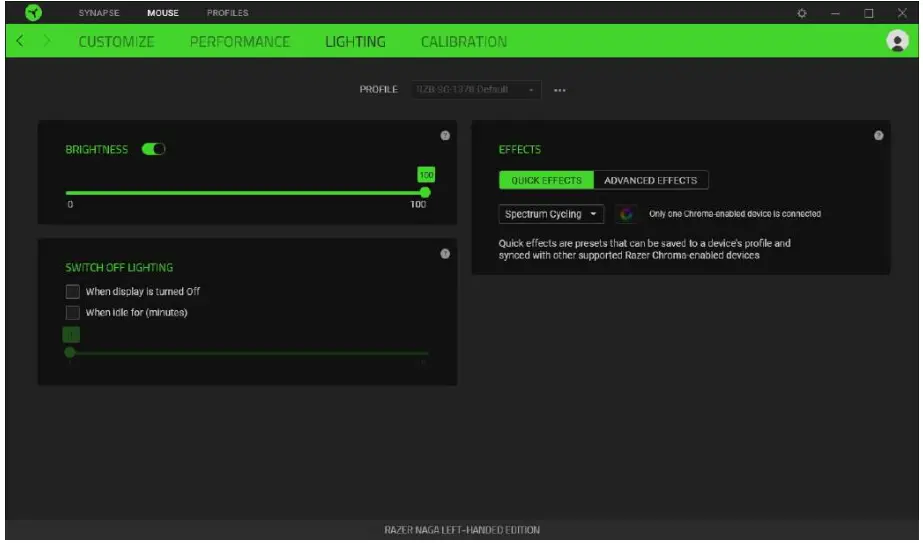Go to the Customize tab

pyautogui.click(x=116, y=42)
